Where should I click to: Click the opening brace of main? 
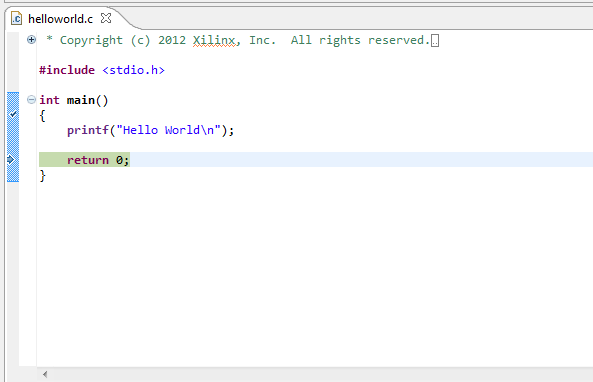coord(42,115)
